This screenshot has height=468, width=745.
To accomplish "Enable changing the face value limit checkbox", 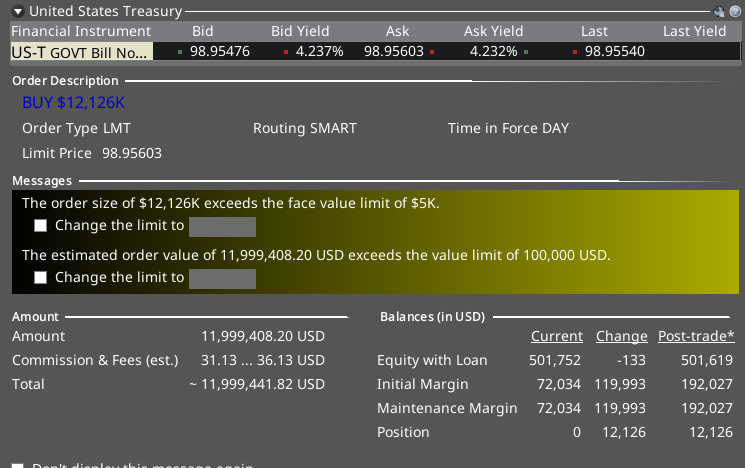I will coord(41,226).
